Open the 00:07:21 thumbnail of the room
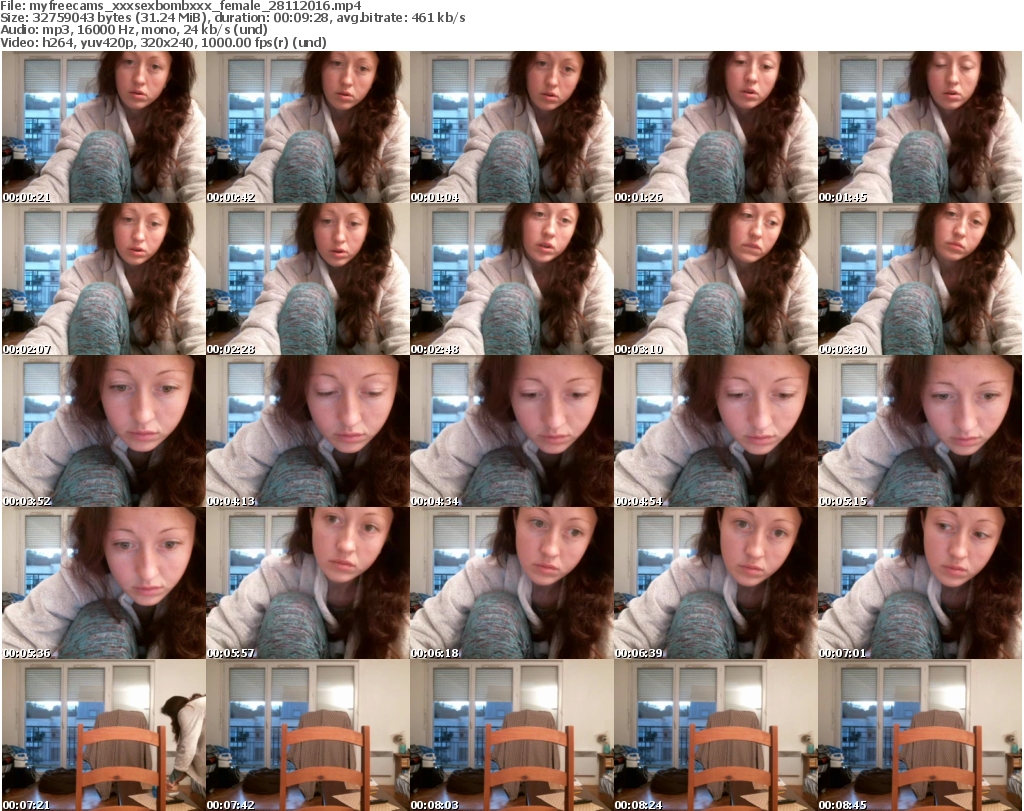Viewport: 1024px width, 811px height. tap(103, 735)
